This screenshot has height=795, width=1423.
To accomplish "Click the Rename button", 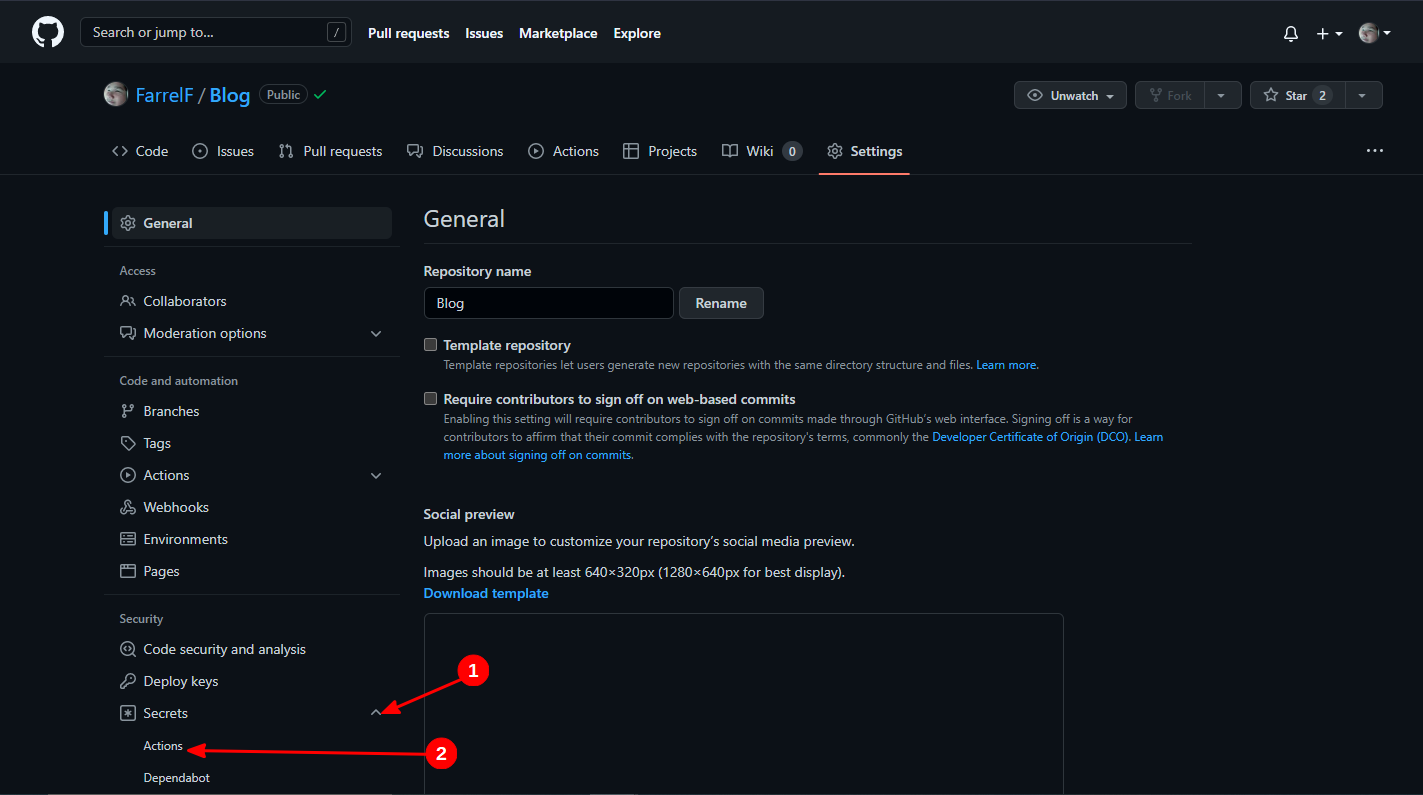I will click(721, 303).
